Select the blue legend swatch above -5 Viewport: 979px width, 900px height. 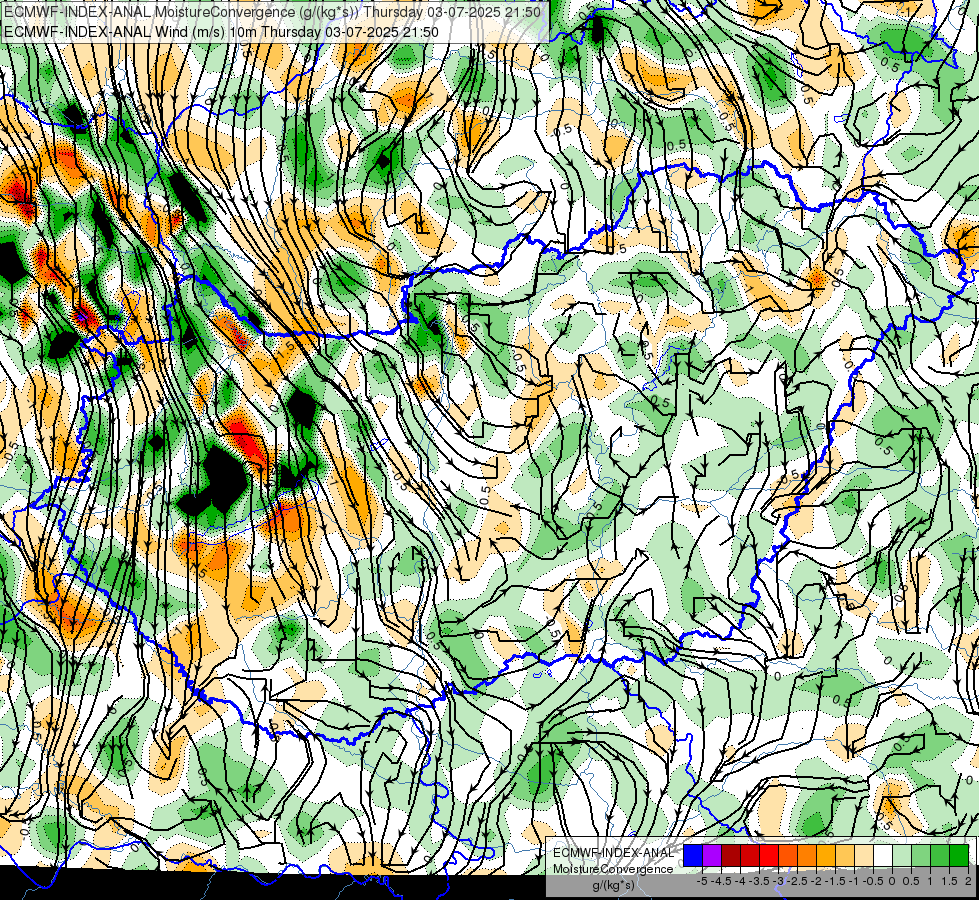point(693,855)
